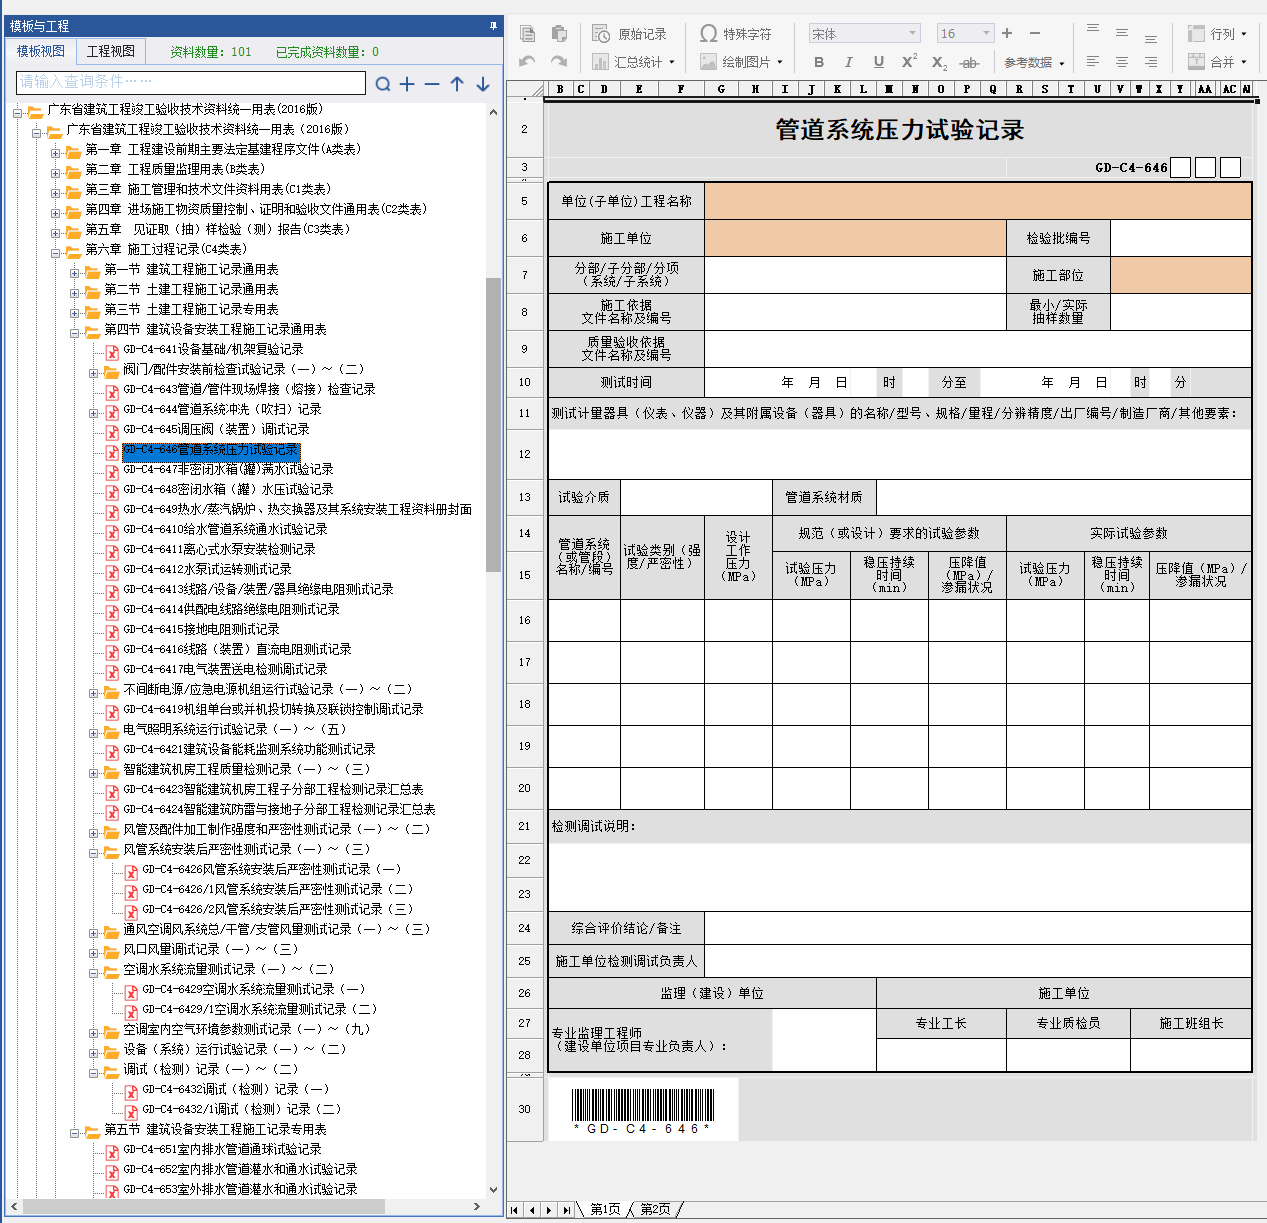Image resolution: width=1267 pixels, height=1223 pixels.
Task: Insert 特殊字符 special character
Action: [x=735, y=34]
